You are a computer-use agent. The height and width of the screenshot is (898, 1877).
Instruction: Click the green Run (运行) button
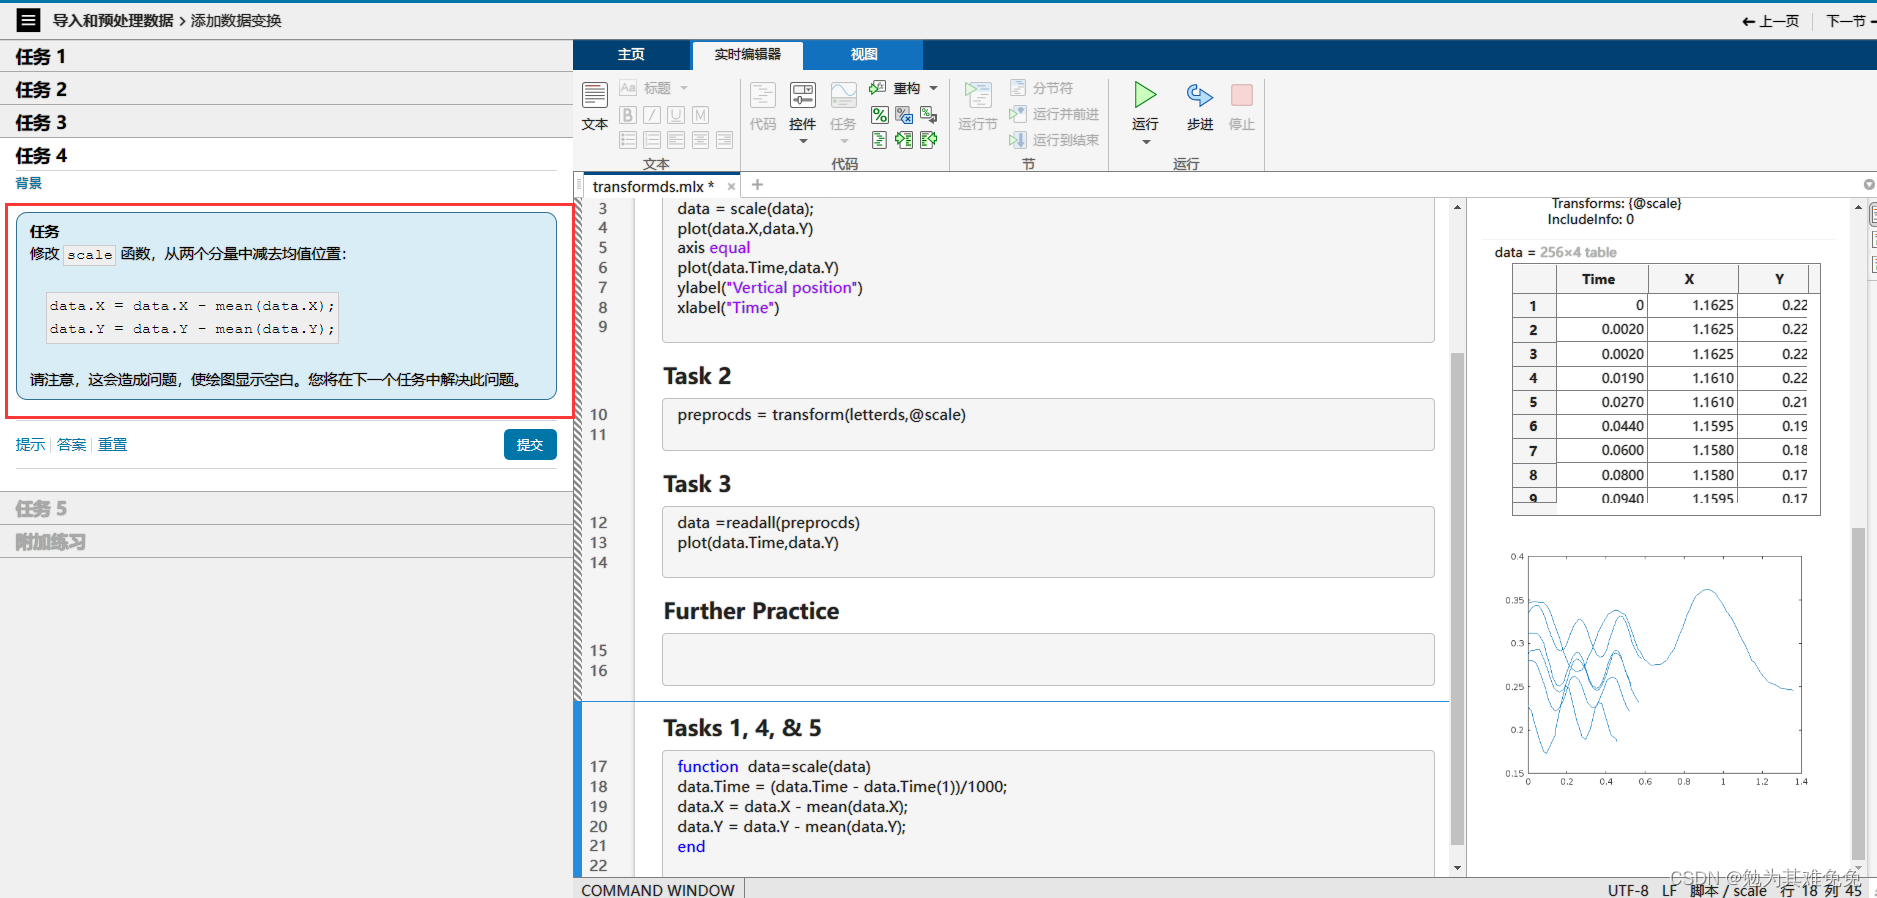[x=1145, y=96]
